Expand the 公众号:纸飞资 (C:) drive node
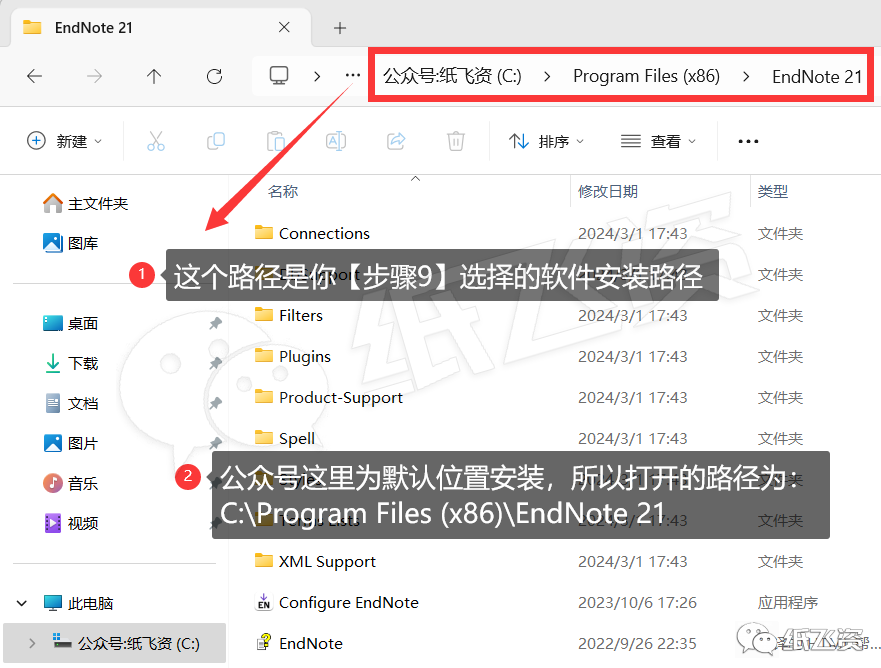 [x=32, y=643]
